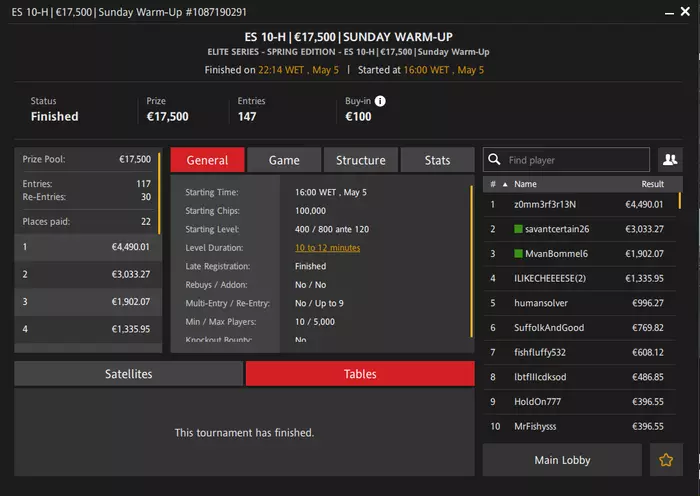Screen dimensions: 700x496
Task: Select player row ILIKECHEEEESE(2)
Action: [579, 278]
